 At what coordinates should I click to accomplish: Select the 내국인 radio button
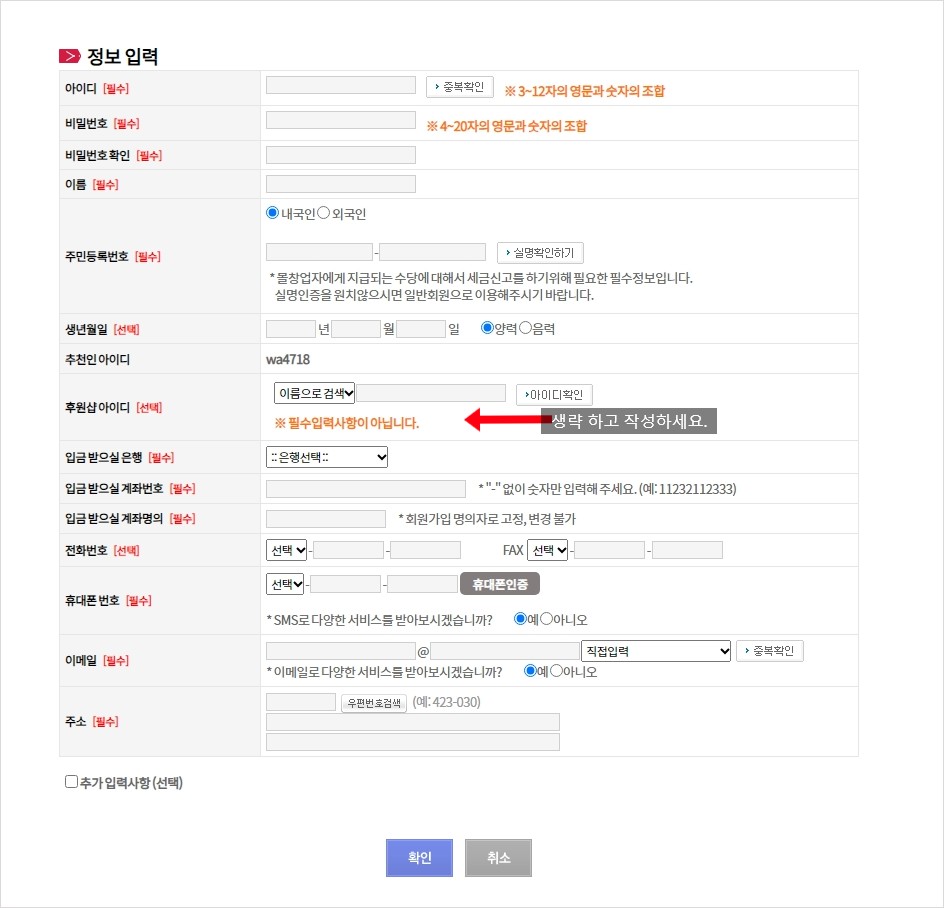click(x=272, y=213)
